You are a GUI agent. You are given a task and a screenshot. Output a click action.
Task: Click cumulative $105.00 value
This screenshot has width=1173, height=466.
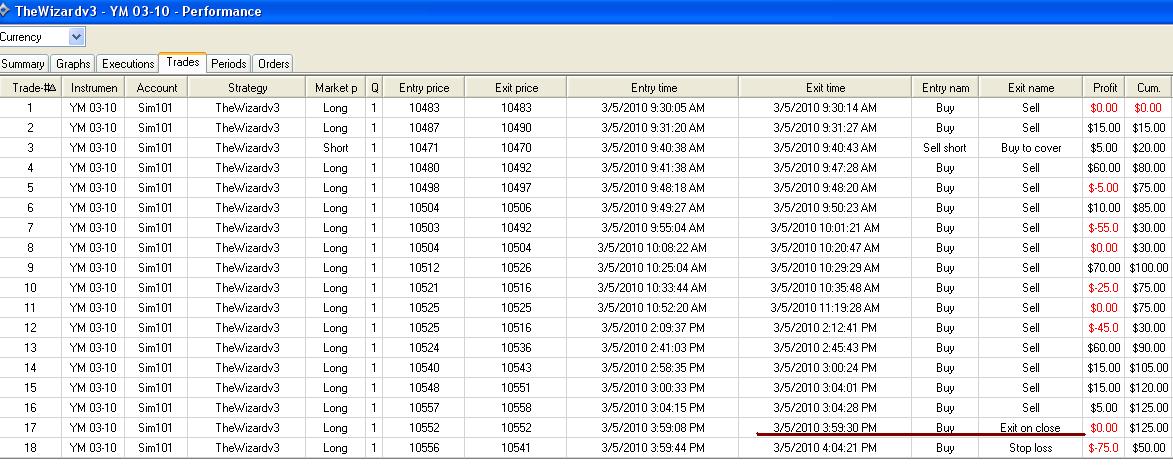1148,368
